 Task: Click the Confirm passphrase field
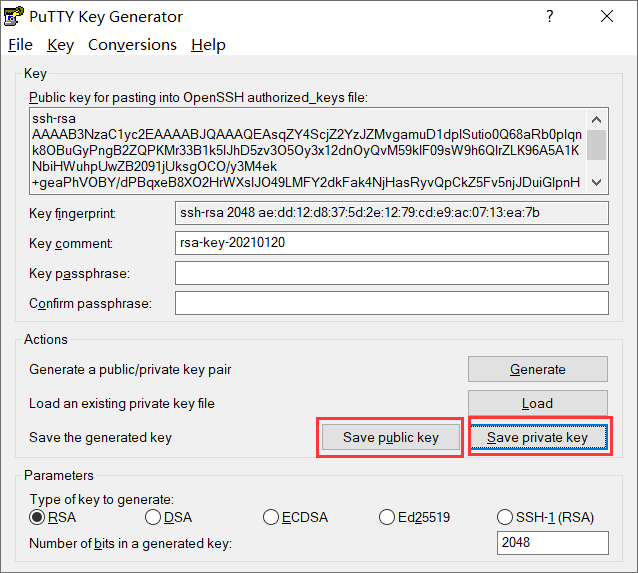pyautogui.click(x=392, y=303)
